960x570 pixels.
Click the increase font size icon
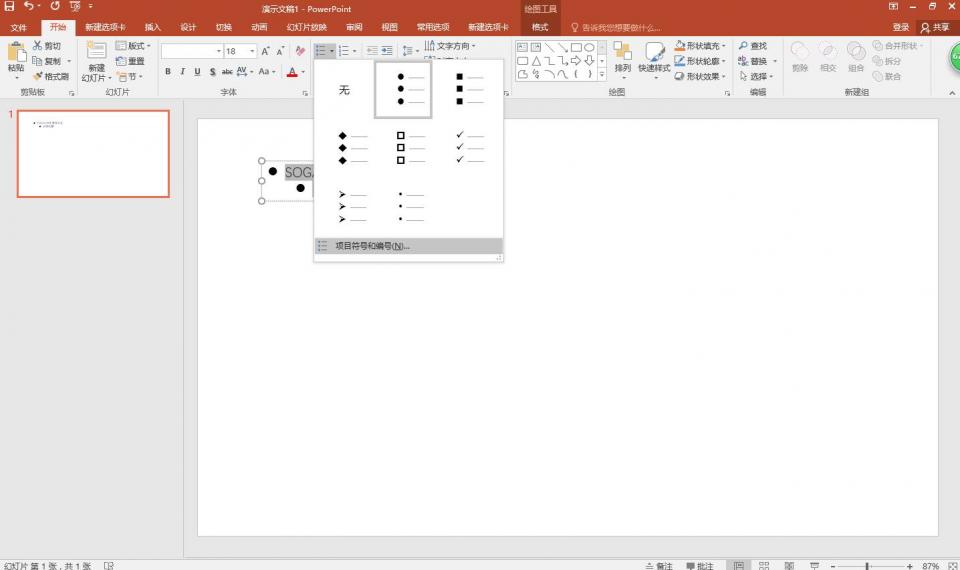[x=266, y=50]
